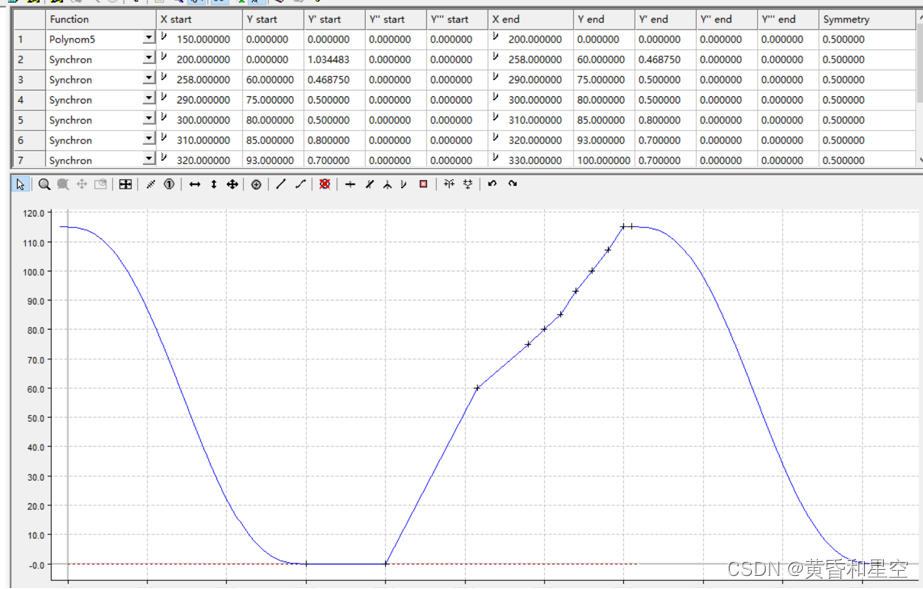Select the four-way move tool

233,185
